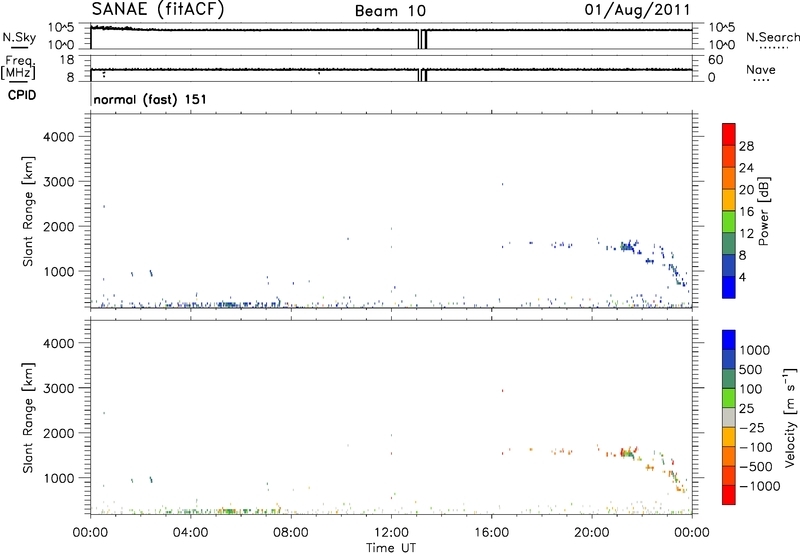This screenshot has height=554, width=800.
Task: Click the 4 tick on Power colorbar
Action: [743, 277]
